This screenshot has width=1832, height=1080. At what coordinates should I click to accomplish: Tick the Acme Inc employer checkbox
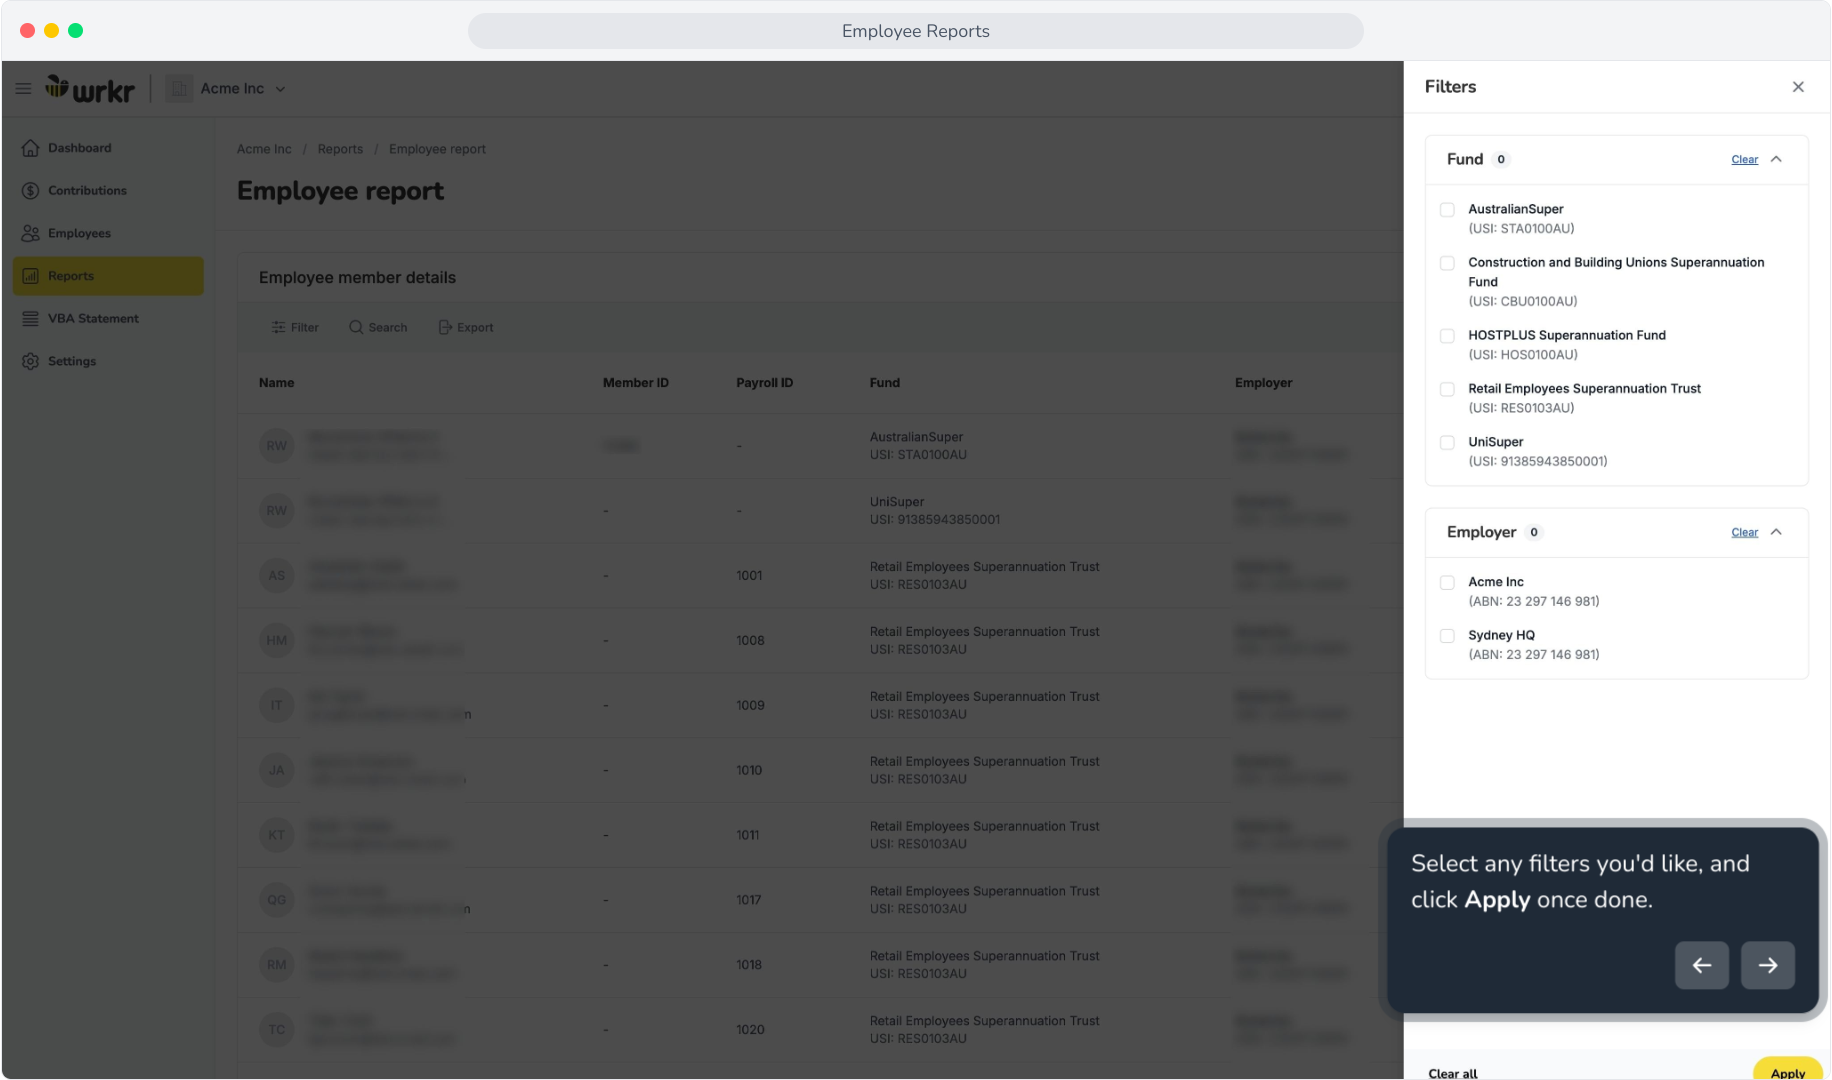1447,583
